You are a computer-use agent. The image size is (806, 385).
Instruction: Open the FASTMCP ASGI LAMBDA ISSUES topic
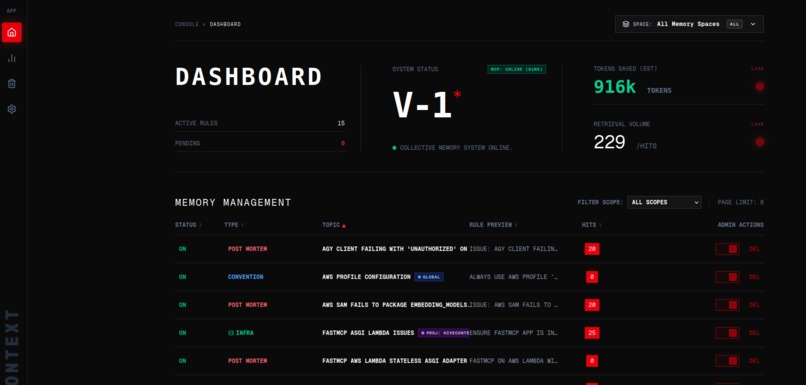(368, 333)
